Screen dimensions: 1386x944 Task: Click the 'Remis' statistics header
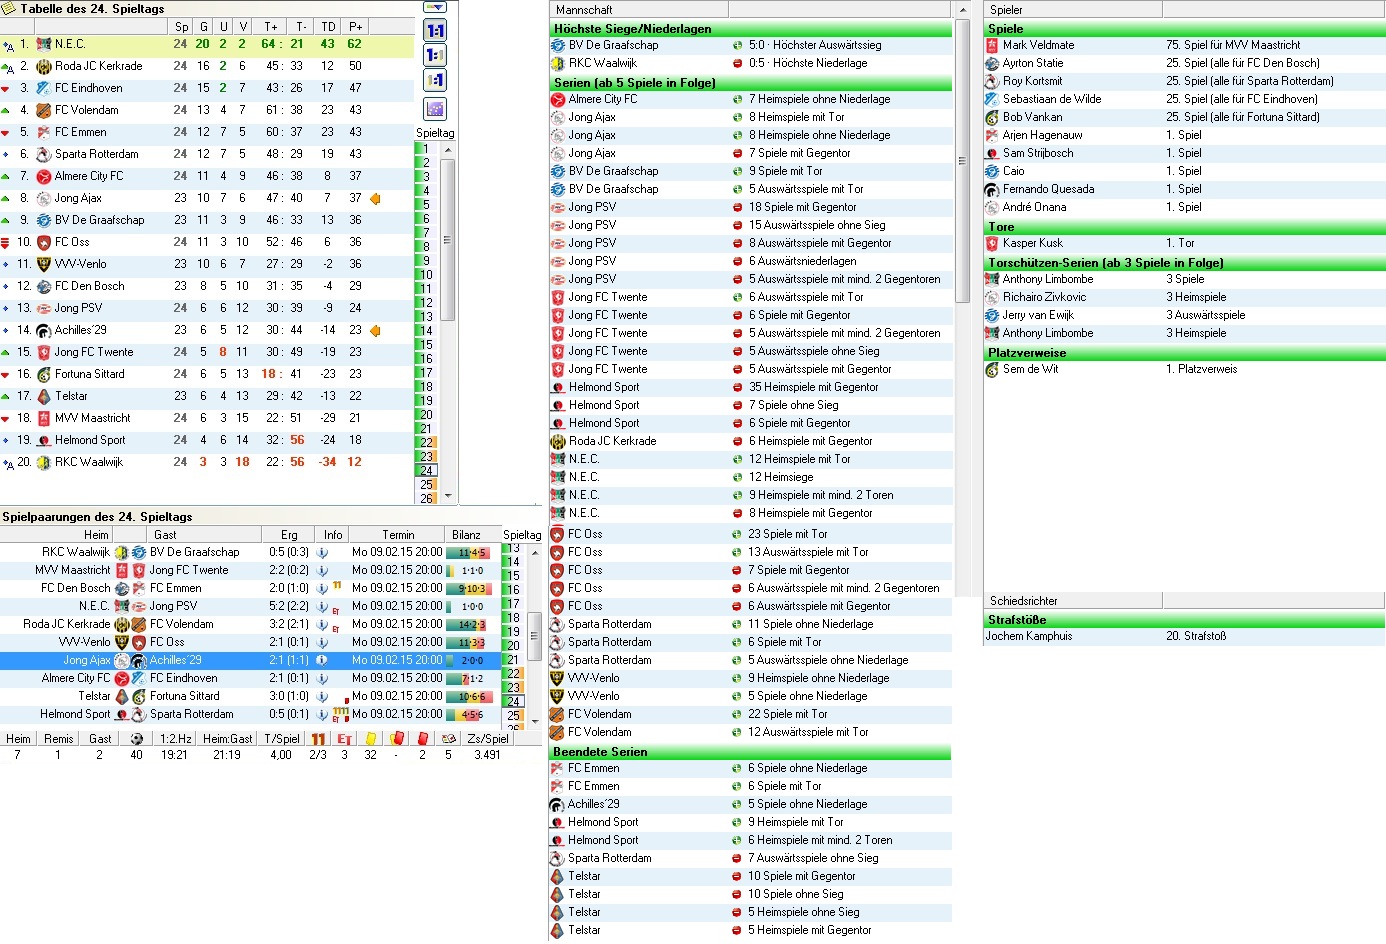[x=59, y=739]
